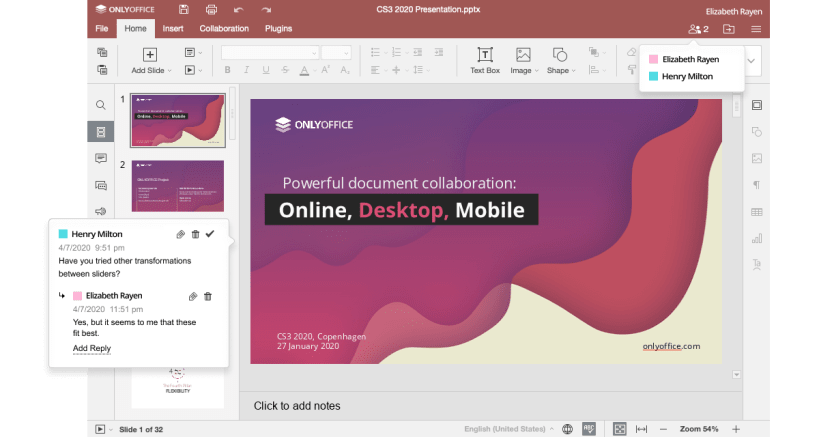Switch to the Home tab
The width and height of the screenshot is (819, 437).
tap(135, 29)
